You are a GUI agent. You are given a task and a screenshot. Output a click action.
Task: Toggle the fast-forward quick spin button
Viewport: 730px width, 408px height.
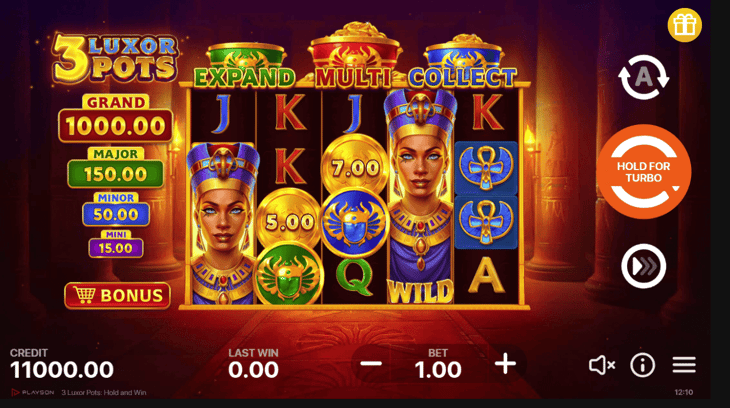coord(643,266)
